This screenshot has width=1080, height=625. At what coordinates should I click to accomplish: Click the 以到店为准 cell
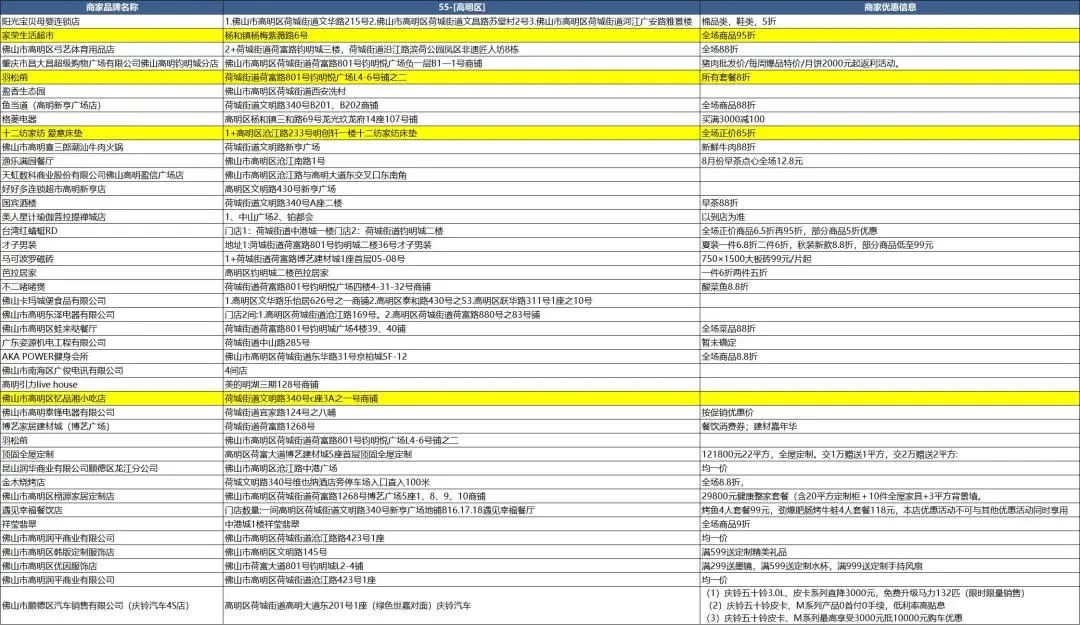(890, 217)
